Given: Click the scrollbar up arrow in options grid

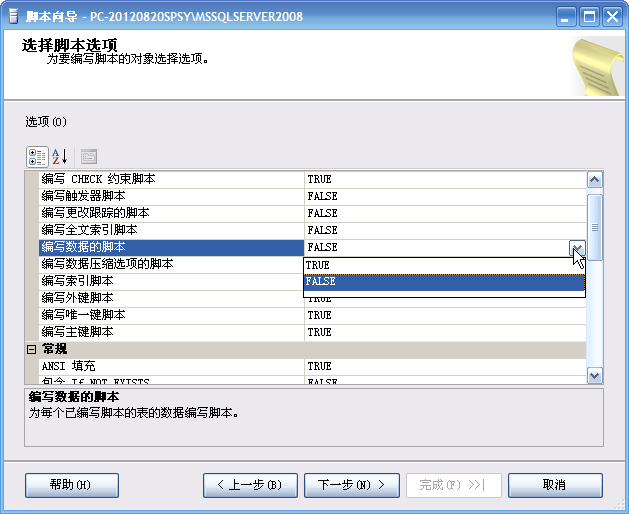Looking at the screenshot, I should 595,179.
